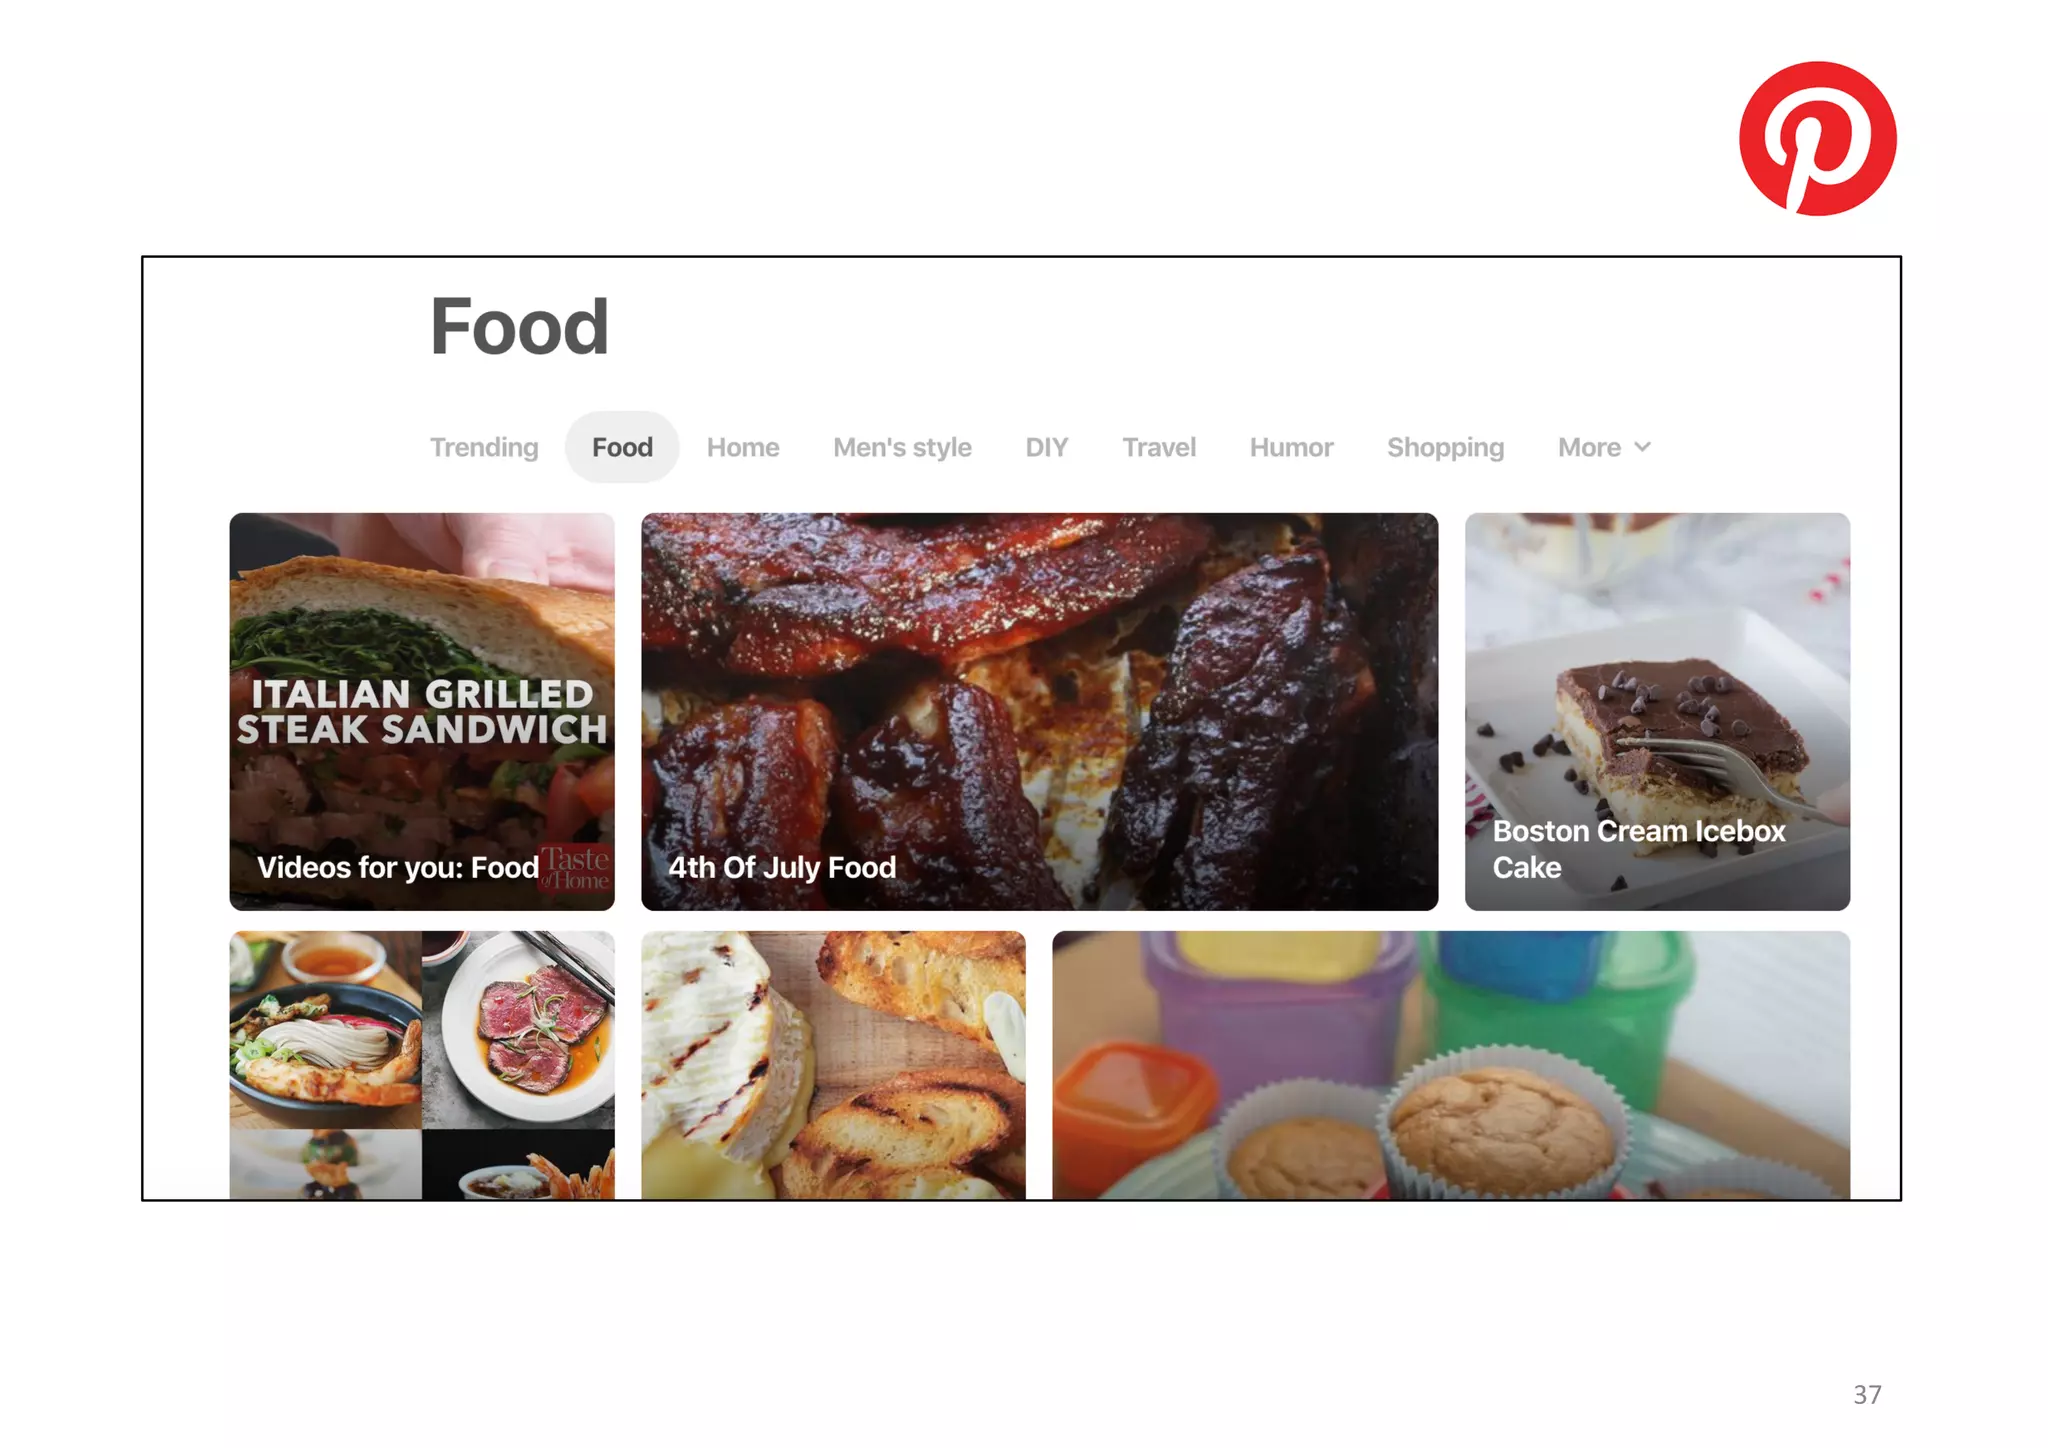Open the grilled bread and brie thumbnail
This screenshot has height=1448, width=2048.
(x=834, y=1065)
